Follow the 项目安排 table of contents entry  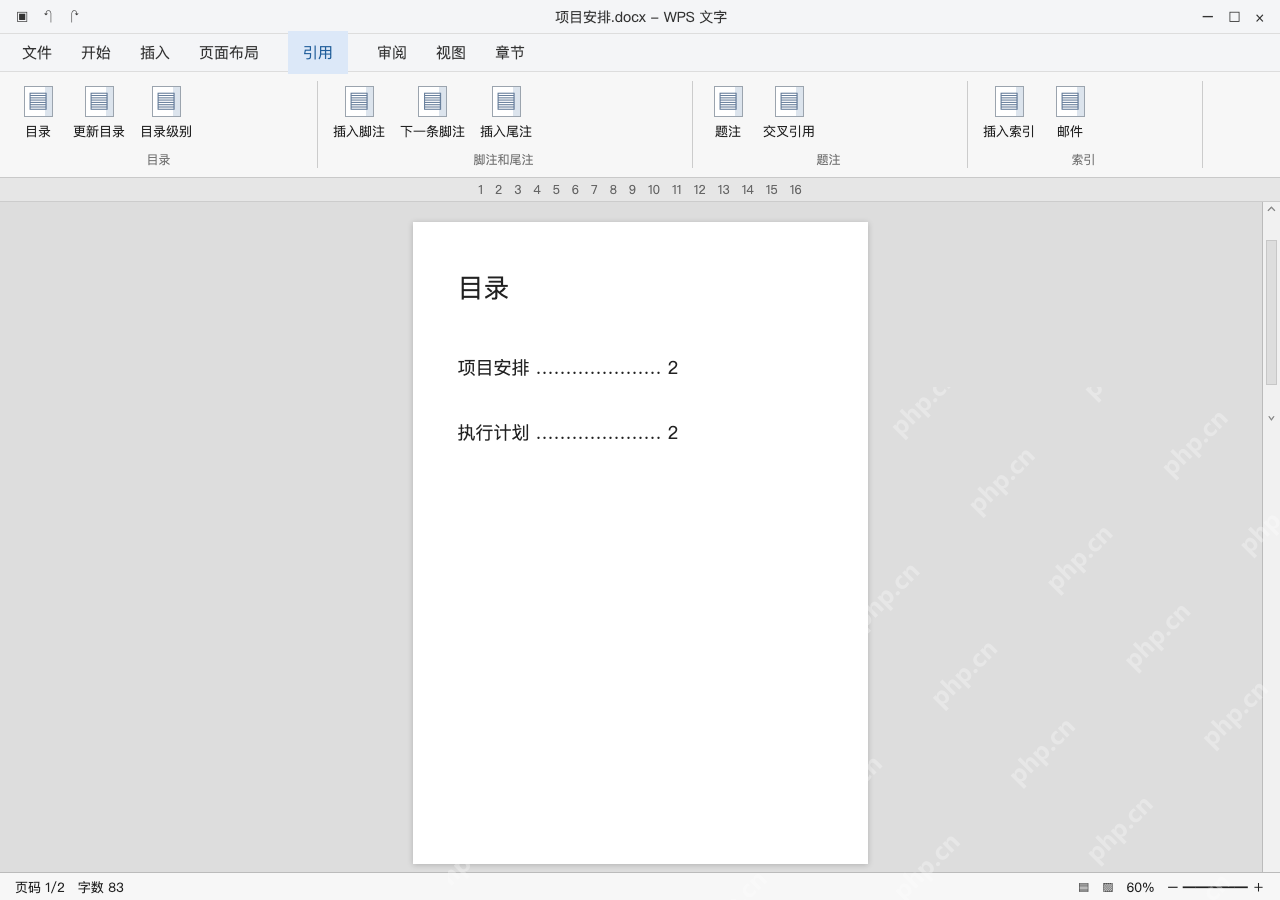click(568, 368)
